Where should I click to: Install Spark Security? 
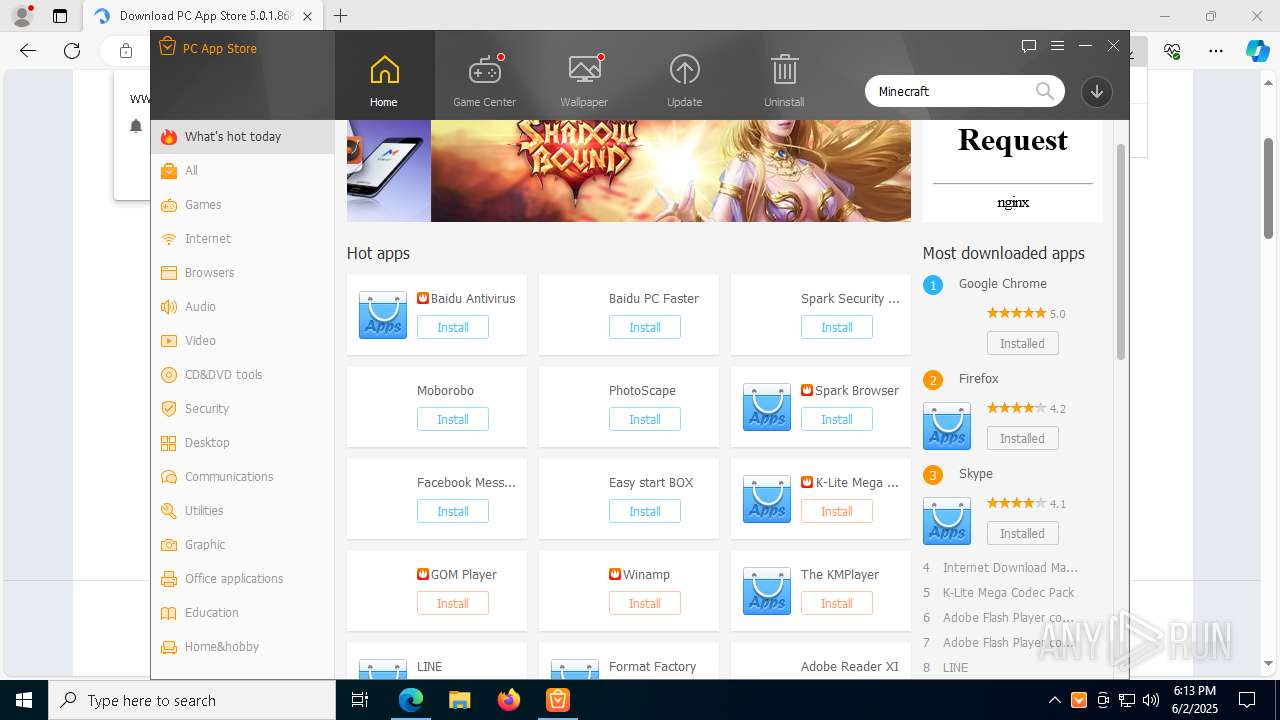click(x=837, y=328)
